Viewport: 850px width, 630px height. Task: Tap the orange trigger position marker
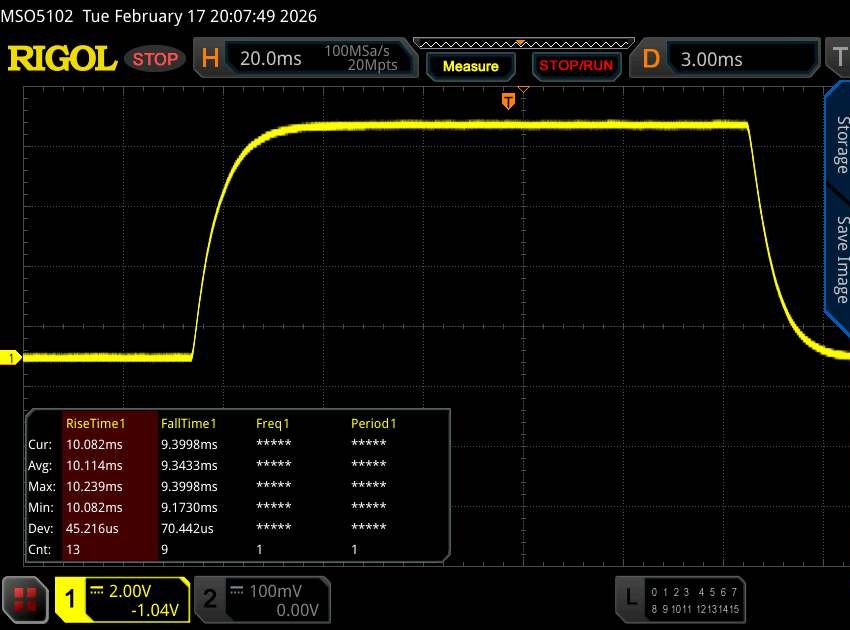click(x=508, y=100)
